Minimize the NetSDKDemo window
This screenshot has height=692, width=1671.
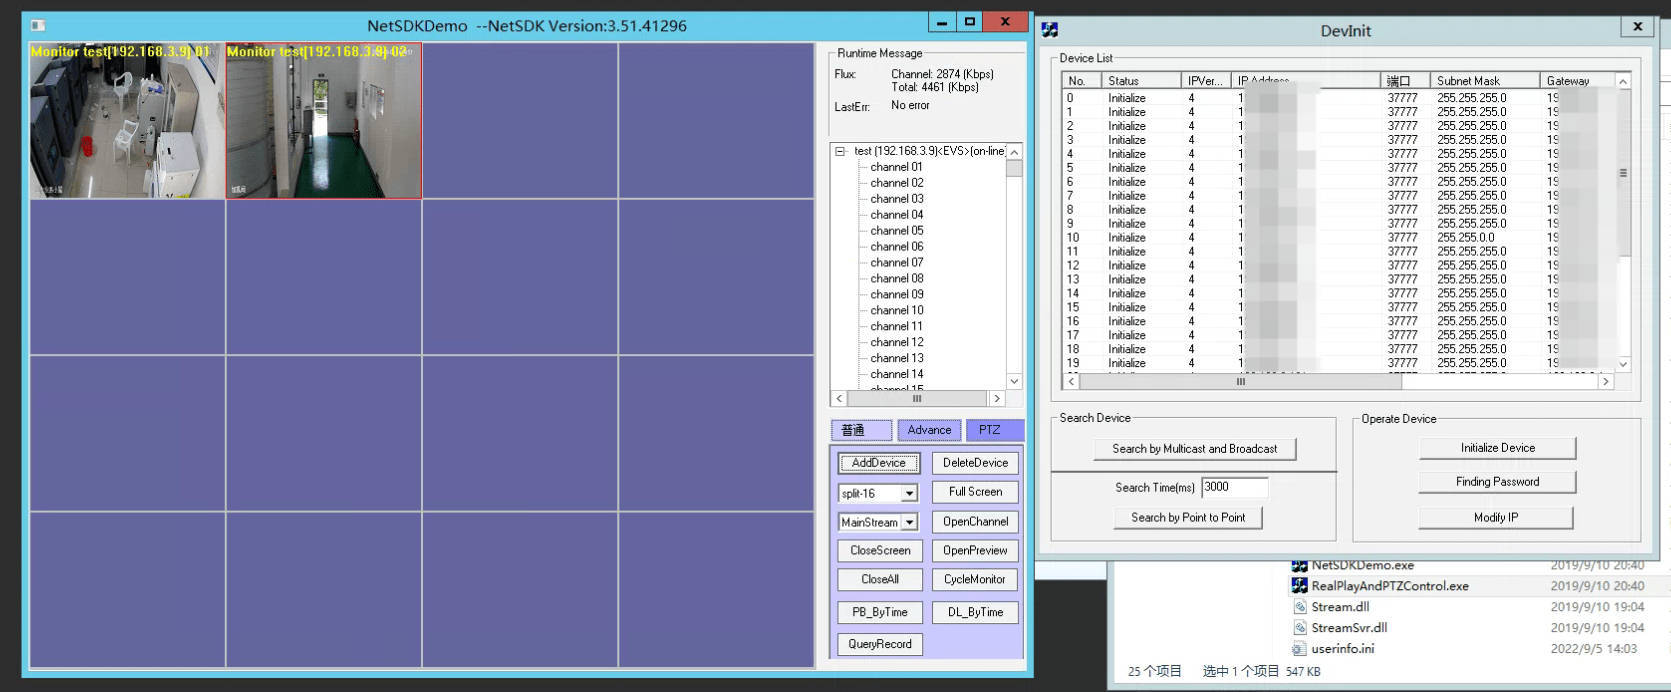tap(942, 21)
